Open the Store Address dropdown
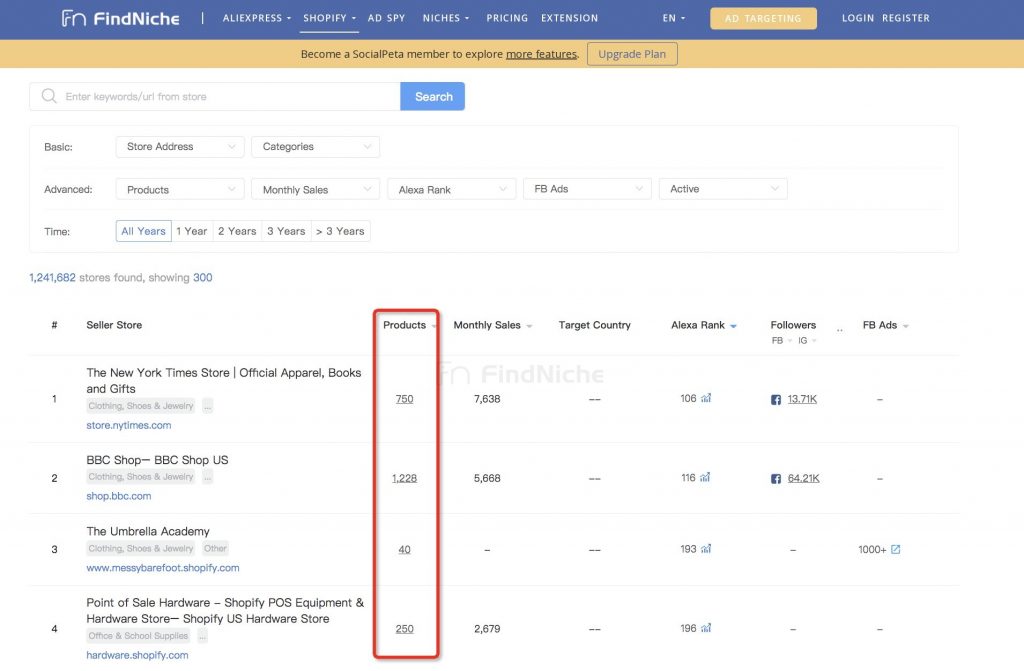Viewport: 1024px width, 671px height. (180, 147)
